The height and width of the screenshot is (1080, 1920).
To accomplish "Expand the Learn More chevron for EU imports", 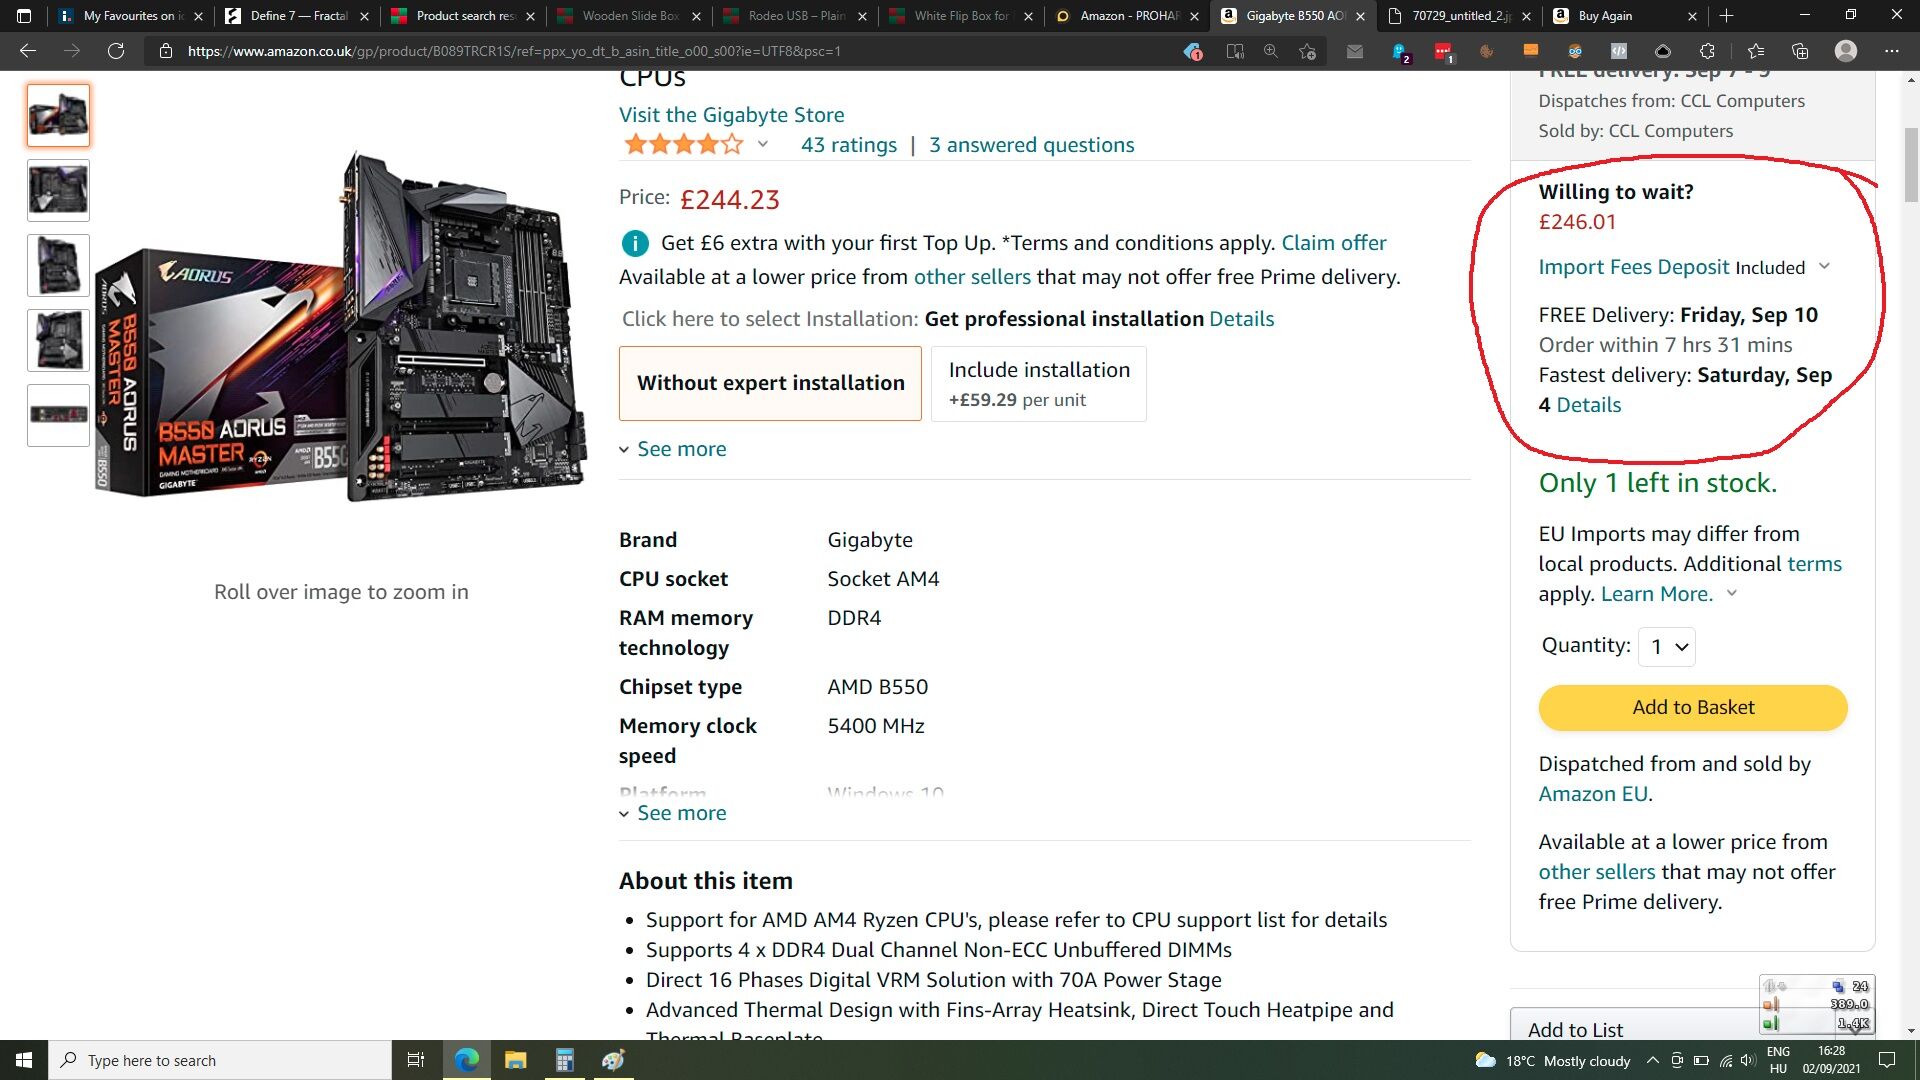I will 1732,593.
